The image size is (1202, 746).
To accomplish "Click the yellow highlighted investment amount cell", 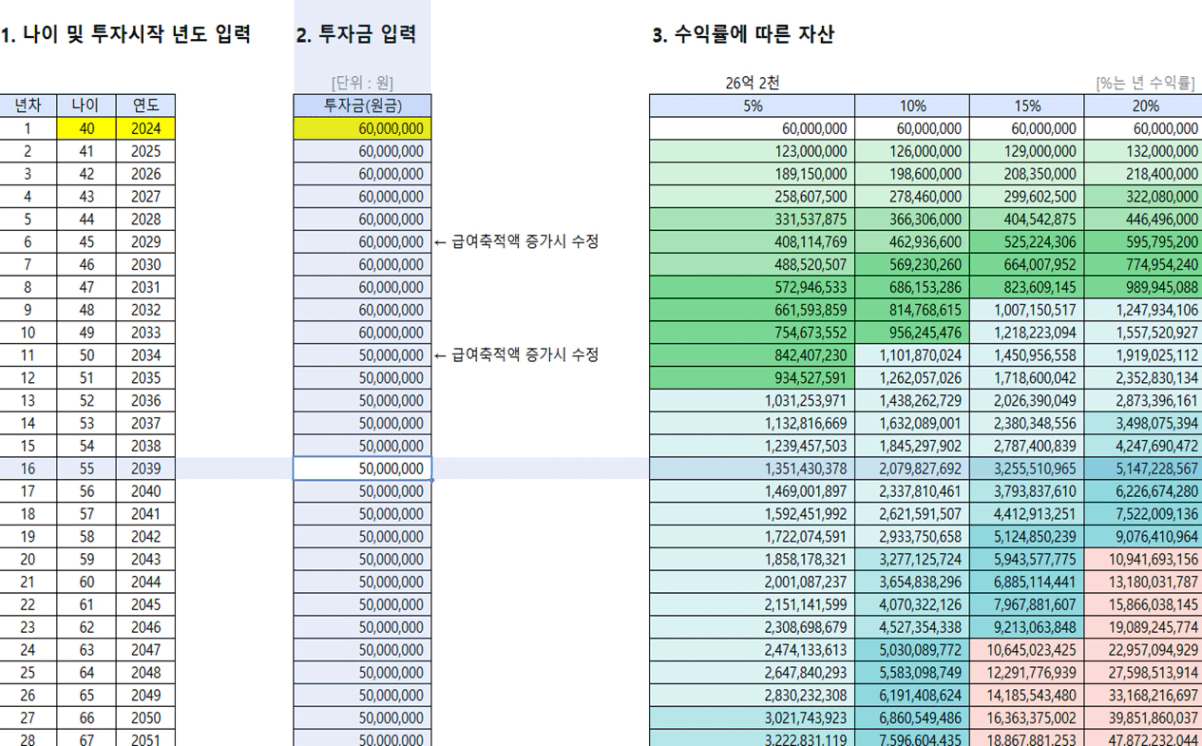I will 363,128.
